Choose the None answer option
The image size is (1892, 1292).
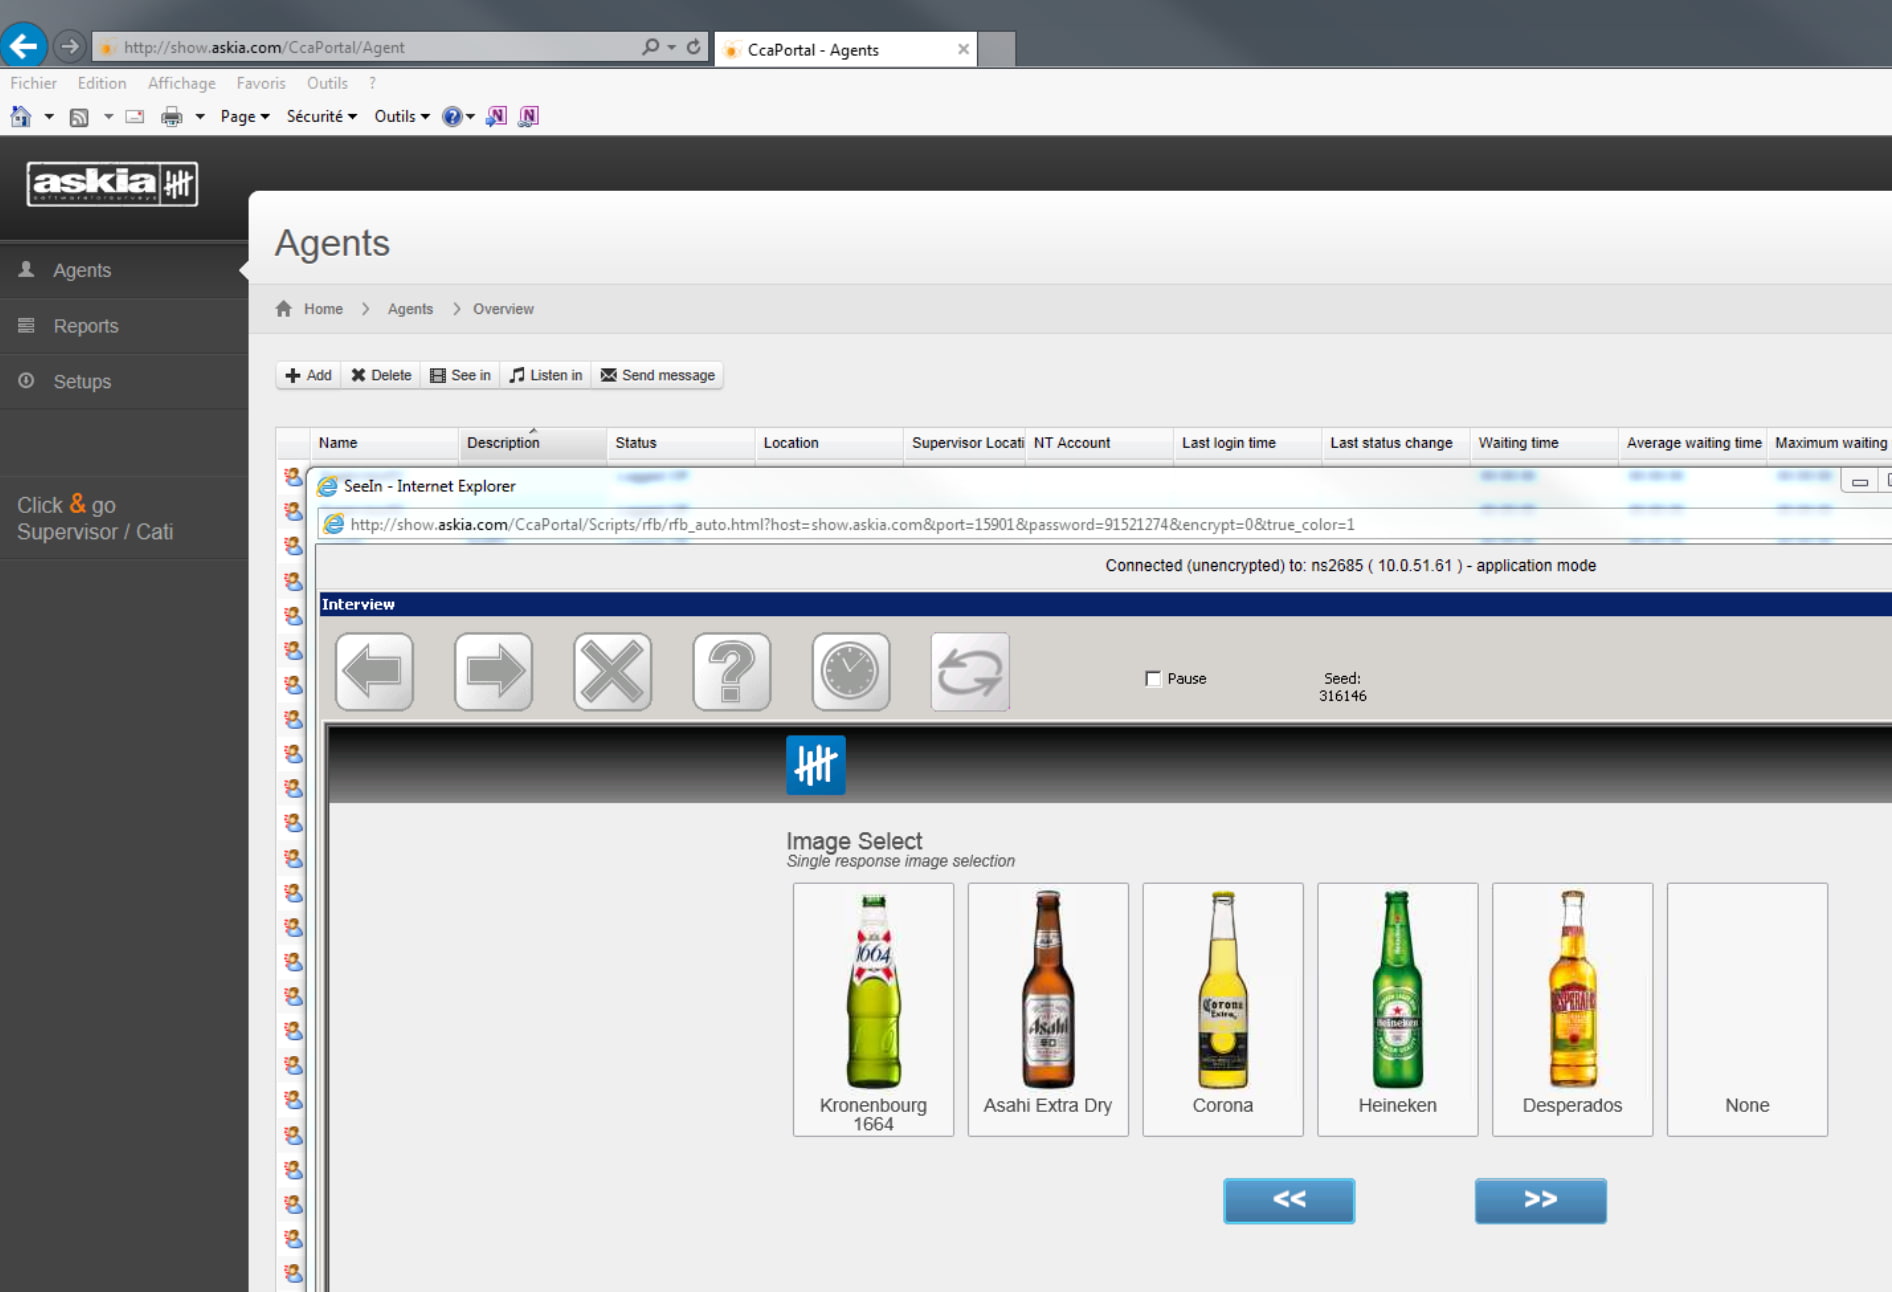tap(1746, 1008)
